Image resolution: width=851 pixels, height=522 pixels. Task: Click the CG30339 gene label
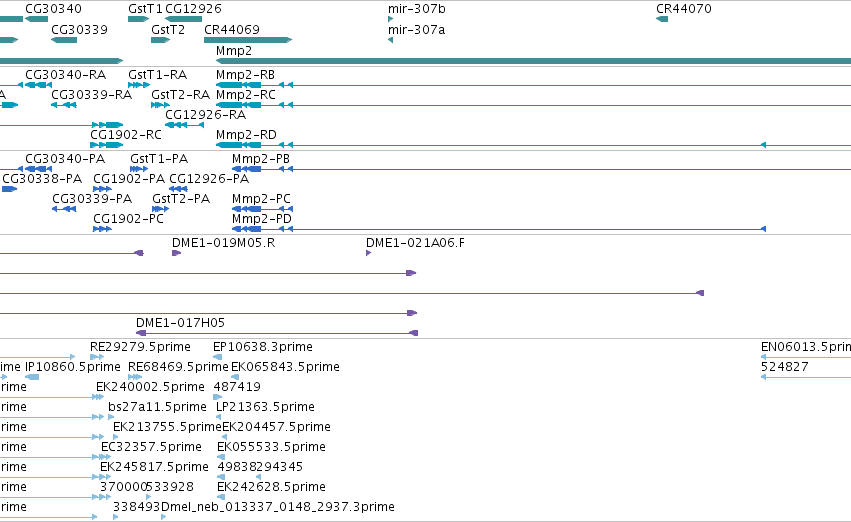[79, 29]
